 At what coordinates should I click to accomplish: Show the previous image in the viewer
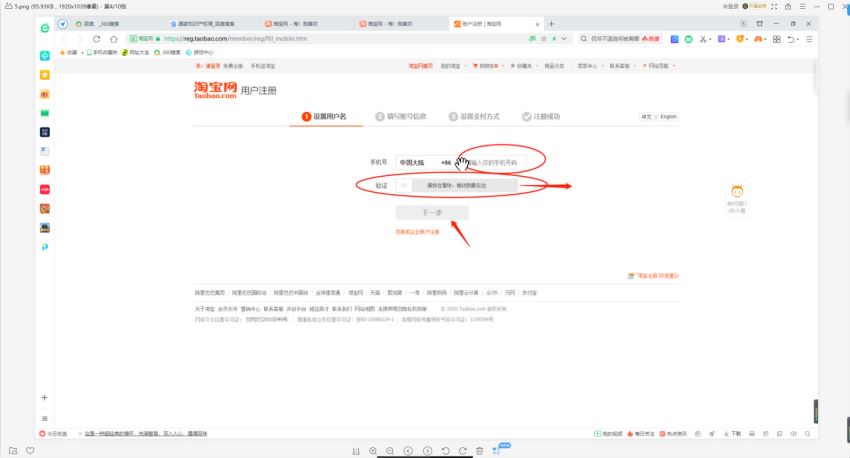tap(410, 451)
